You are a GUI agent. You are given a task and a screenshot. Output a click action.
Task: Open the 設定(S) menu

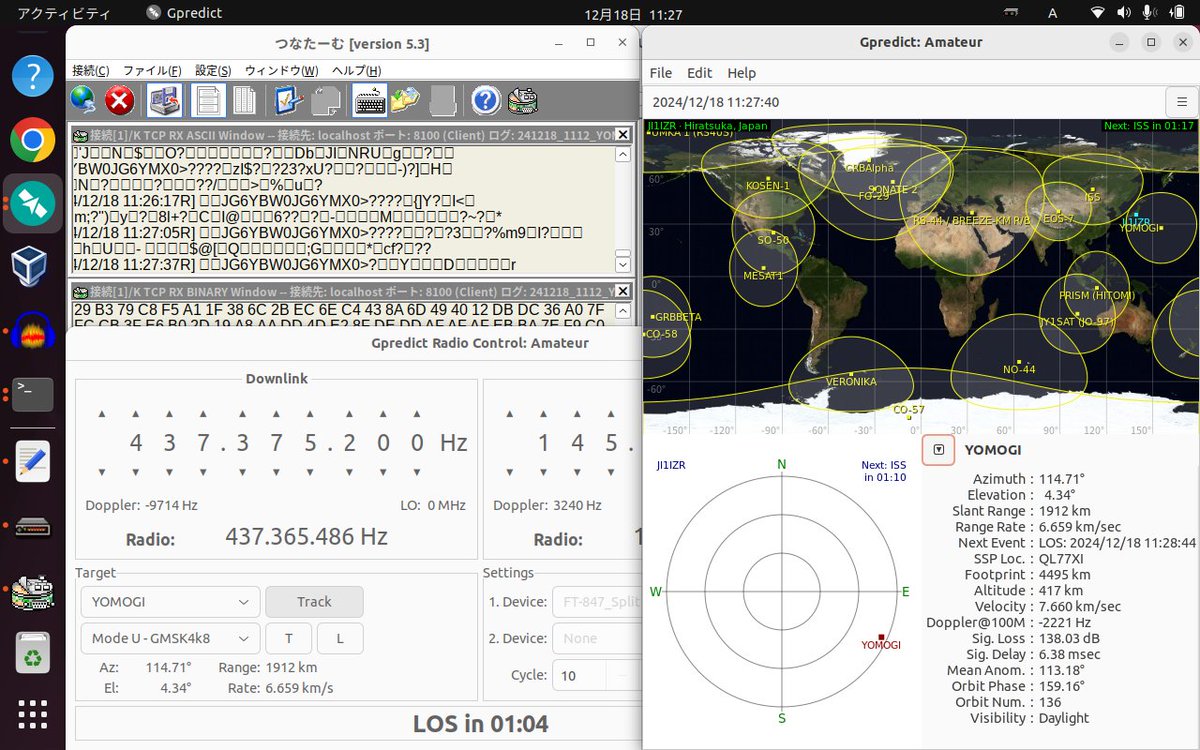click(213, 71)
